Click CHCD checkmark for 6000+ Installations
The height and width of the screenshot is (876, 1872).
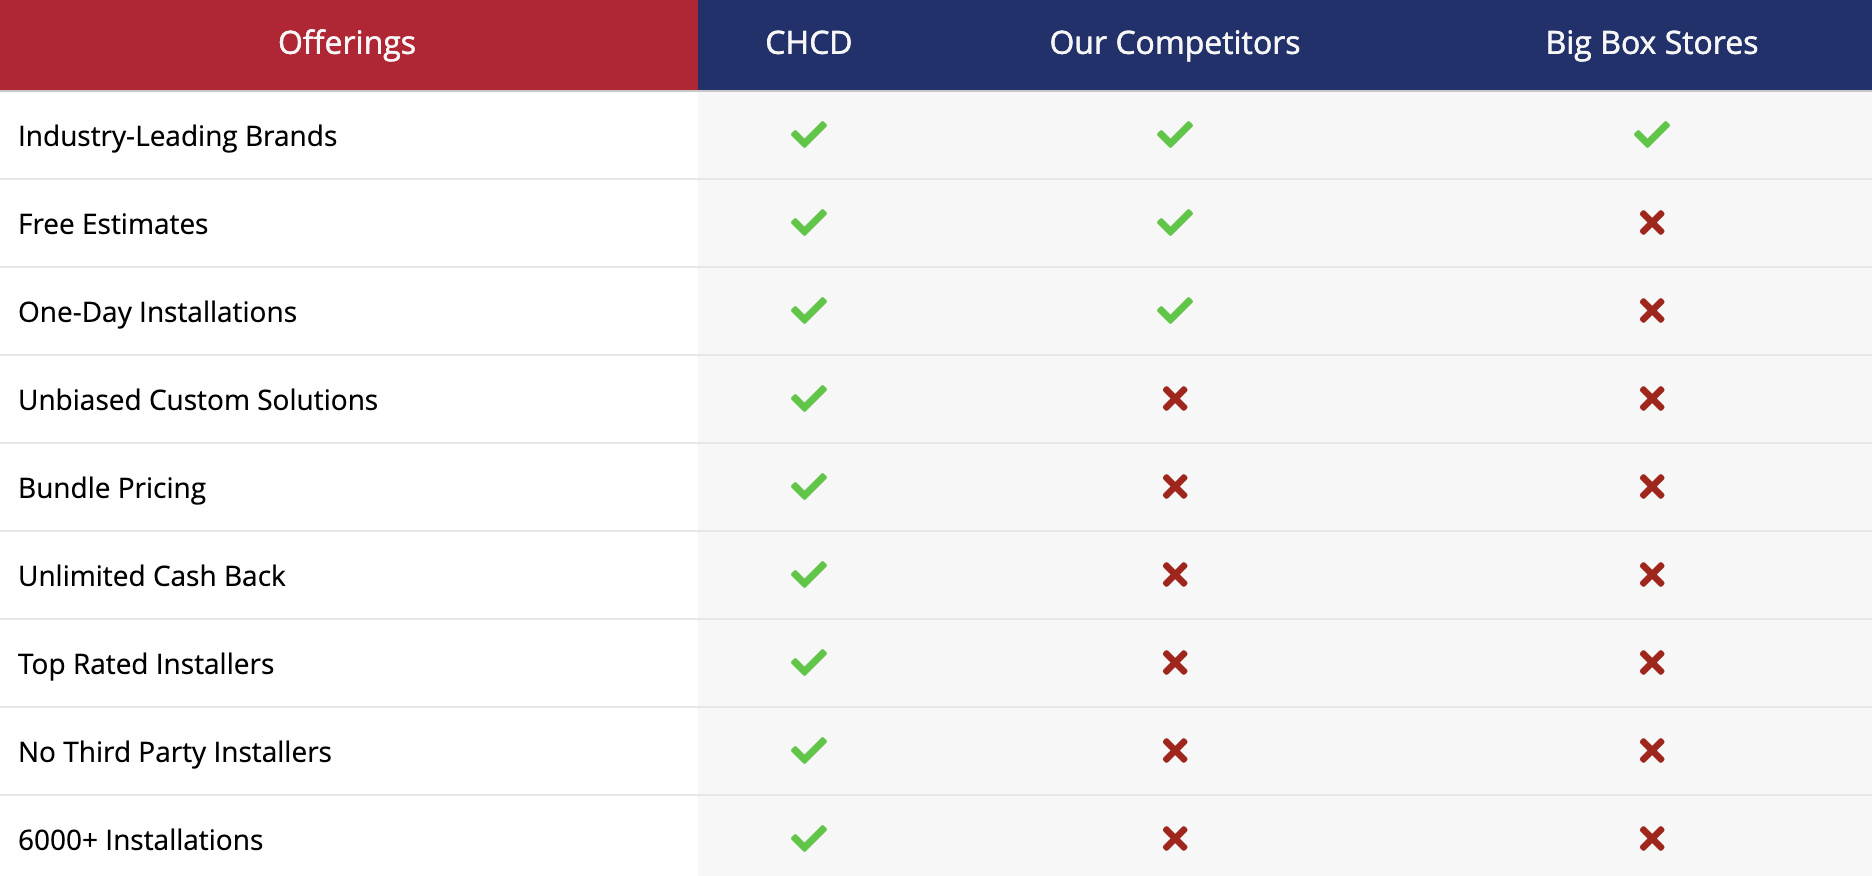[x=808, y=839]
